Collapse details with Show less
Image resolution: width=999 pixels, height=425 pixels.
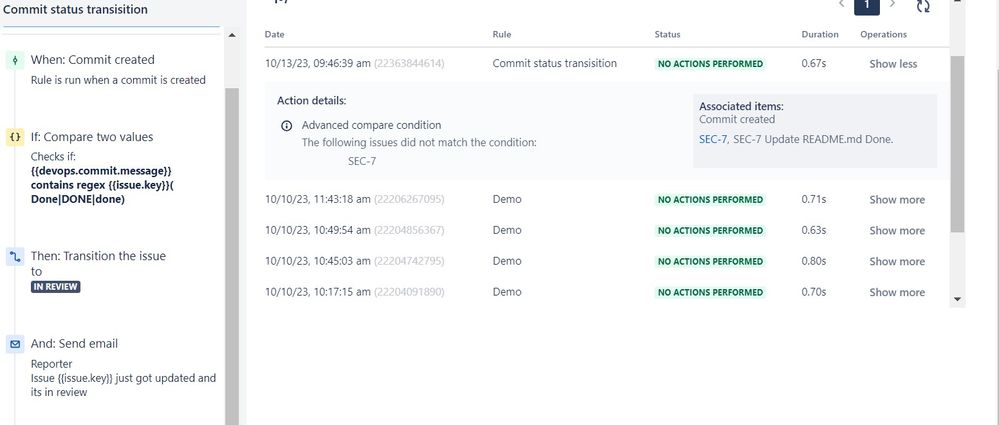893,64
